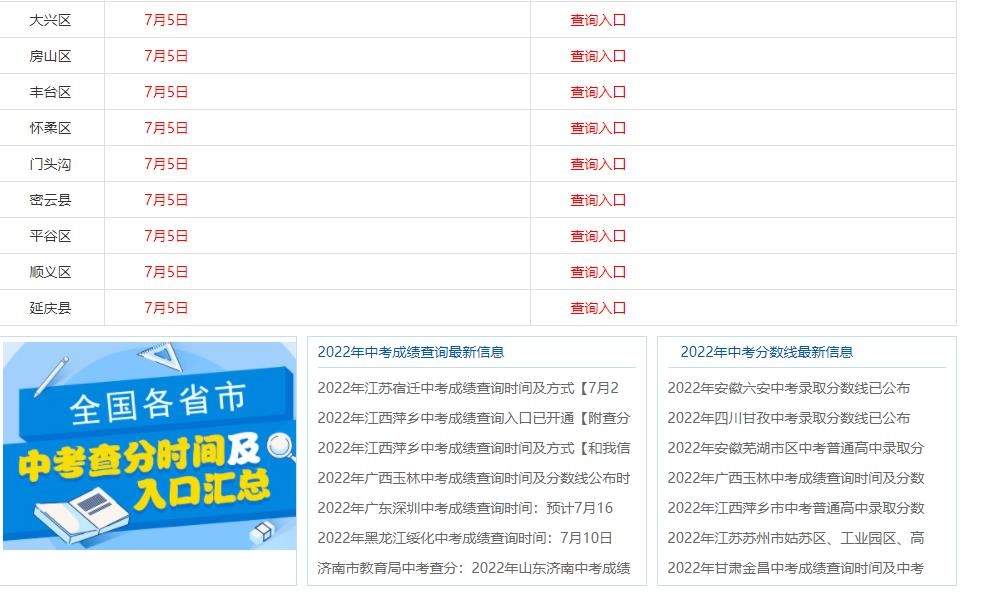Image resolution: width=1004 pixels, height=594 pixels.
Task: Click 济南市教育局中考查分 article link
Action: (474, 568)
